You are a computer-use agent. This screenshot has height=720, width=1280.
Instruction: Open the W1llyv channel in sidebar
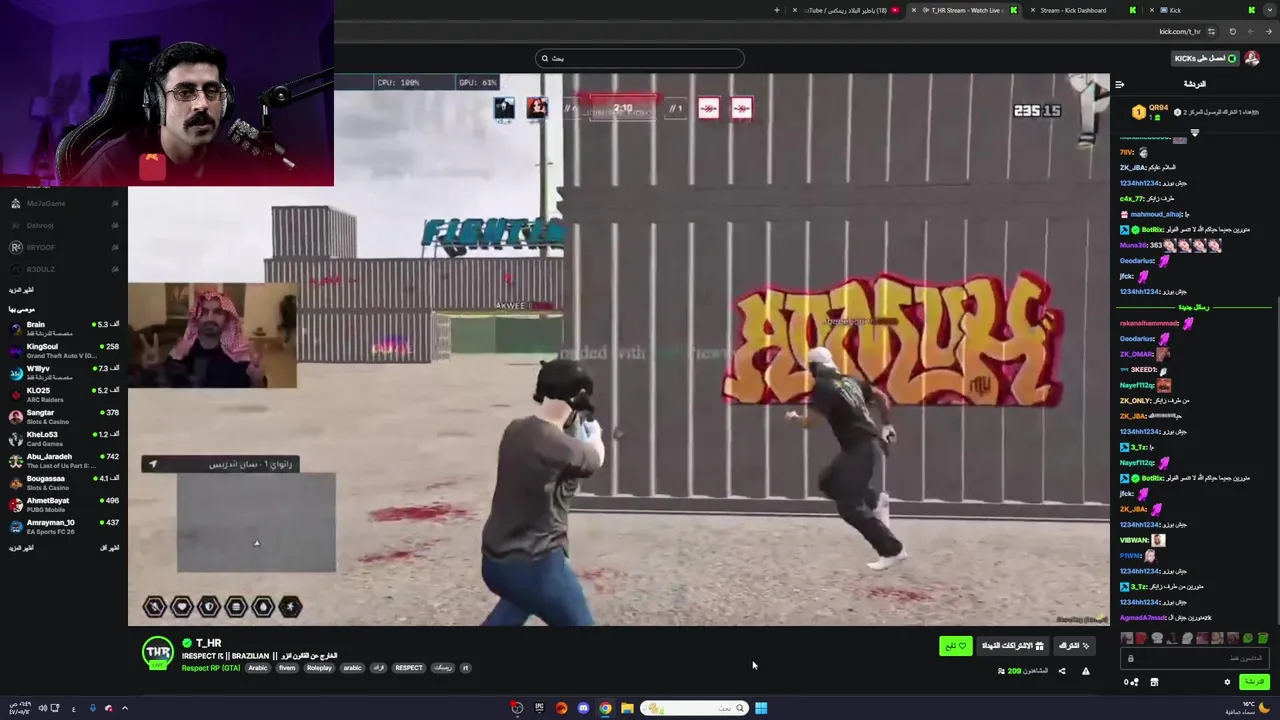62,373
